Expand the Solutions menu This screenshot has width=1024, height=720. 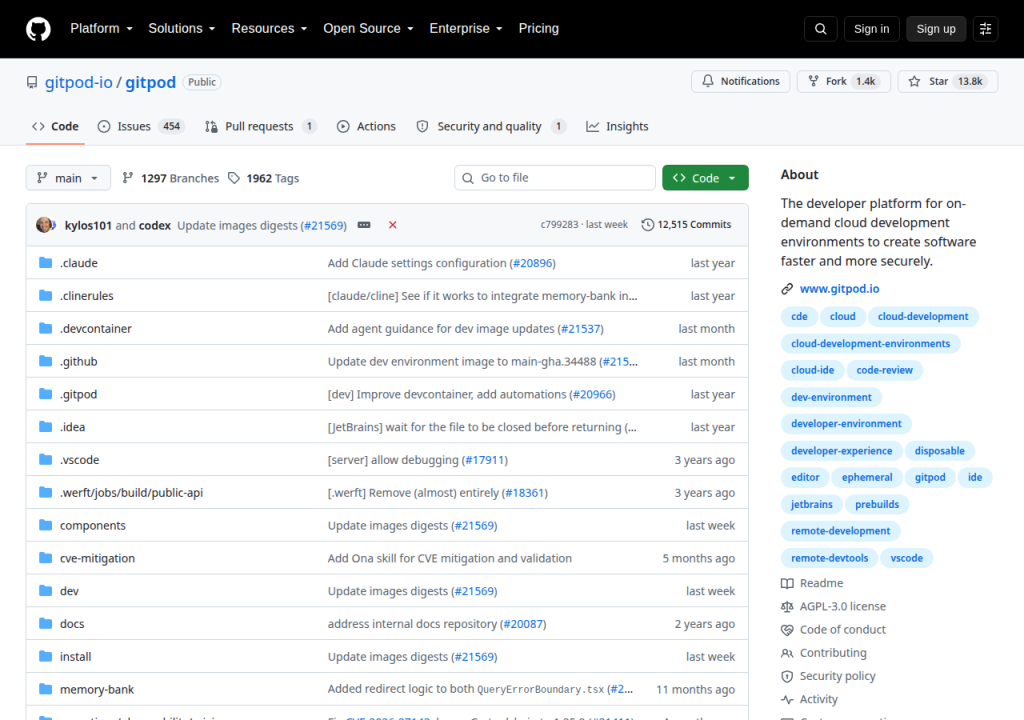(x=182, y=29)
